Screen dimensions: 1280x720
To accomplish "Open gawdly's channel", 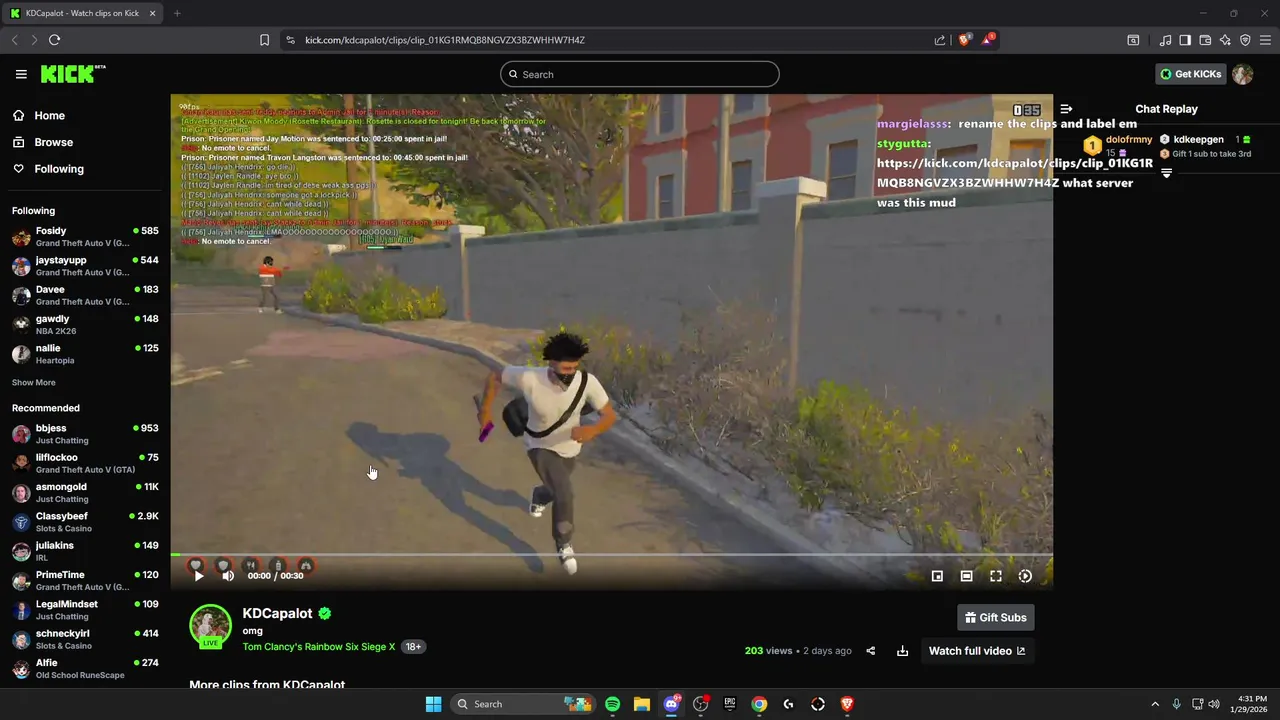I will click(85, 325).
